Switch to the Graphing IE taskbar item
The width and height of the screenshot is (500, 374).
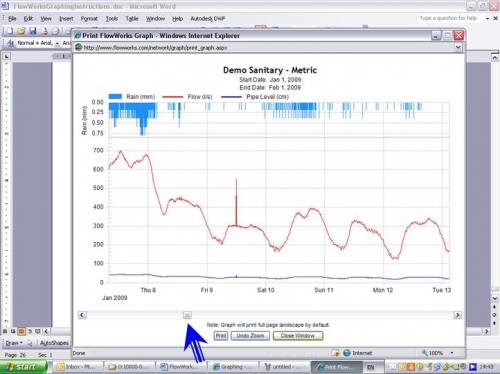[234, 367]
